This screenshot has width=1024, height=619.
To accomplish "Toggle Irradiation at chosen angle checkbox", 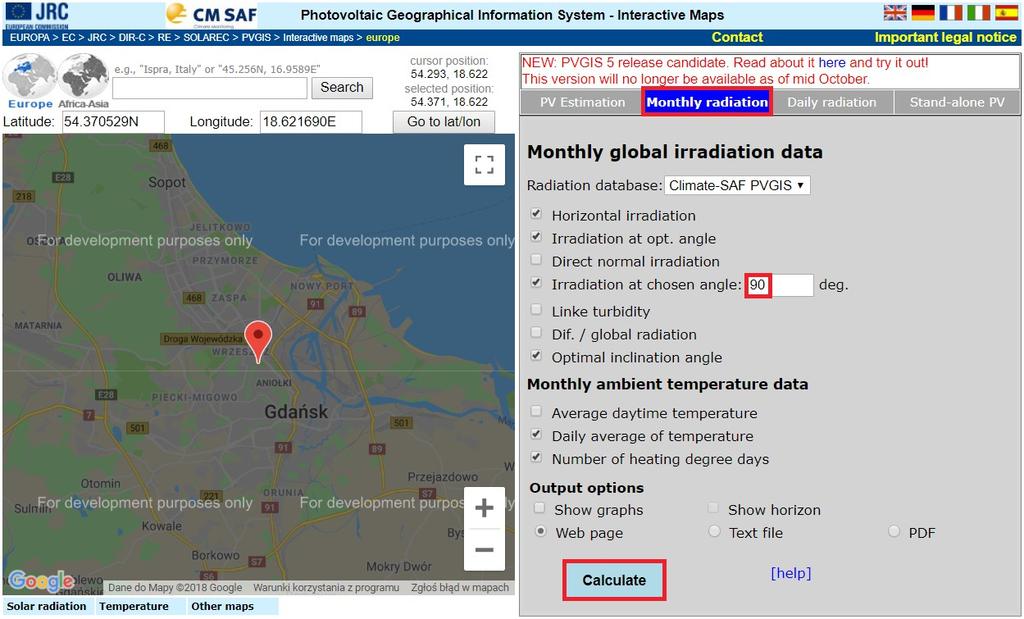I will 536,283.
